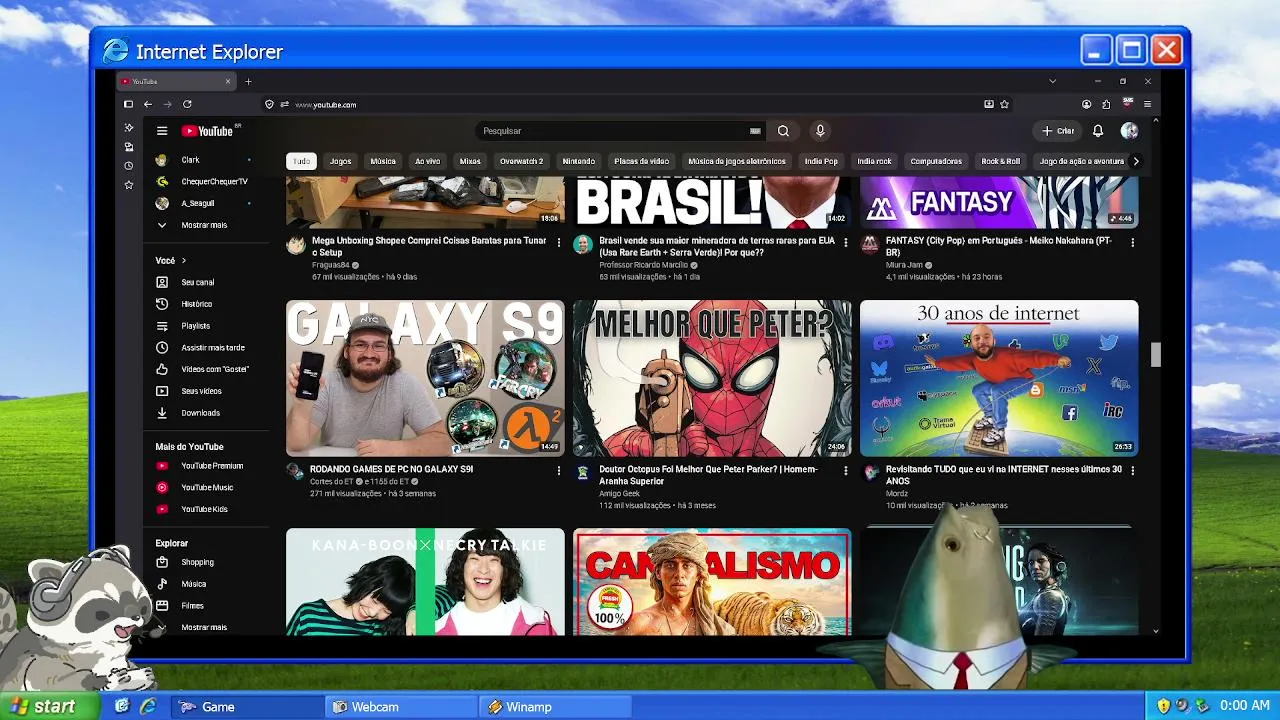Image resolution: width=1280 pixels, height=720 pixels.
Task: Click the Criar button
Action: point(1058,131)
